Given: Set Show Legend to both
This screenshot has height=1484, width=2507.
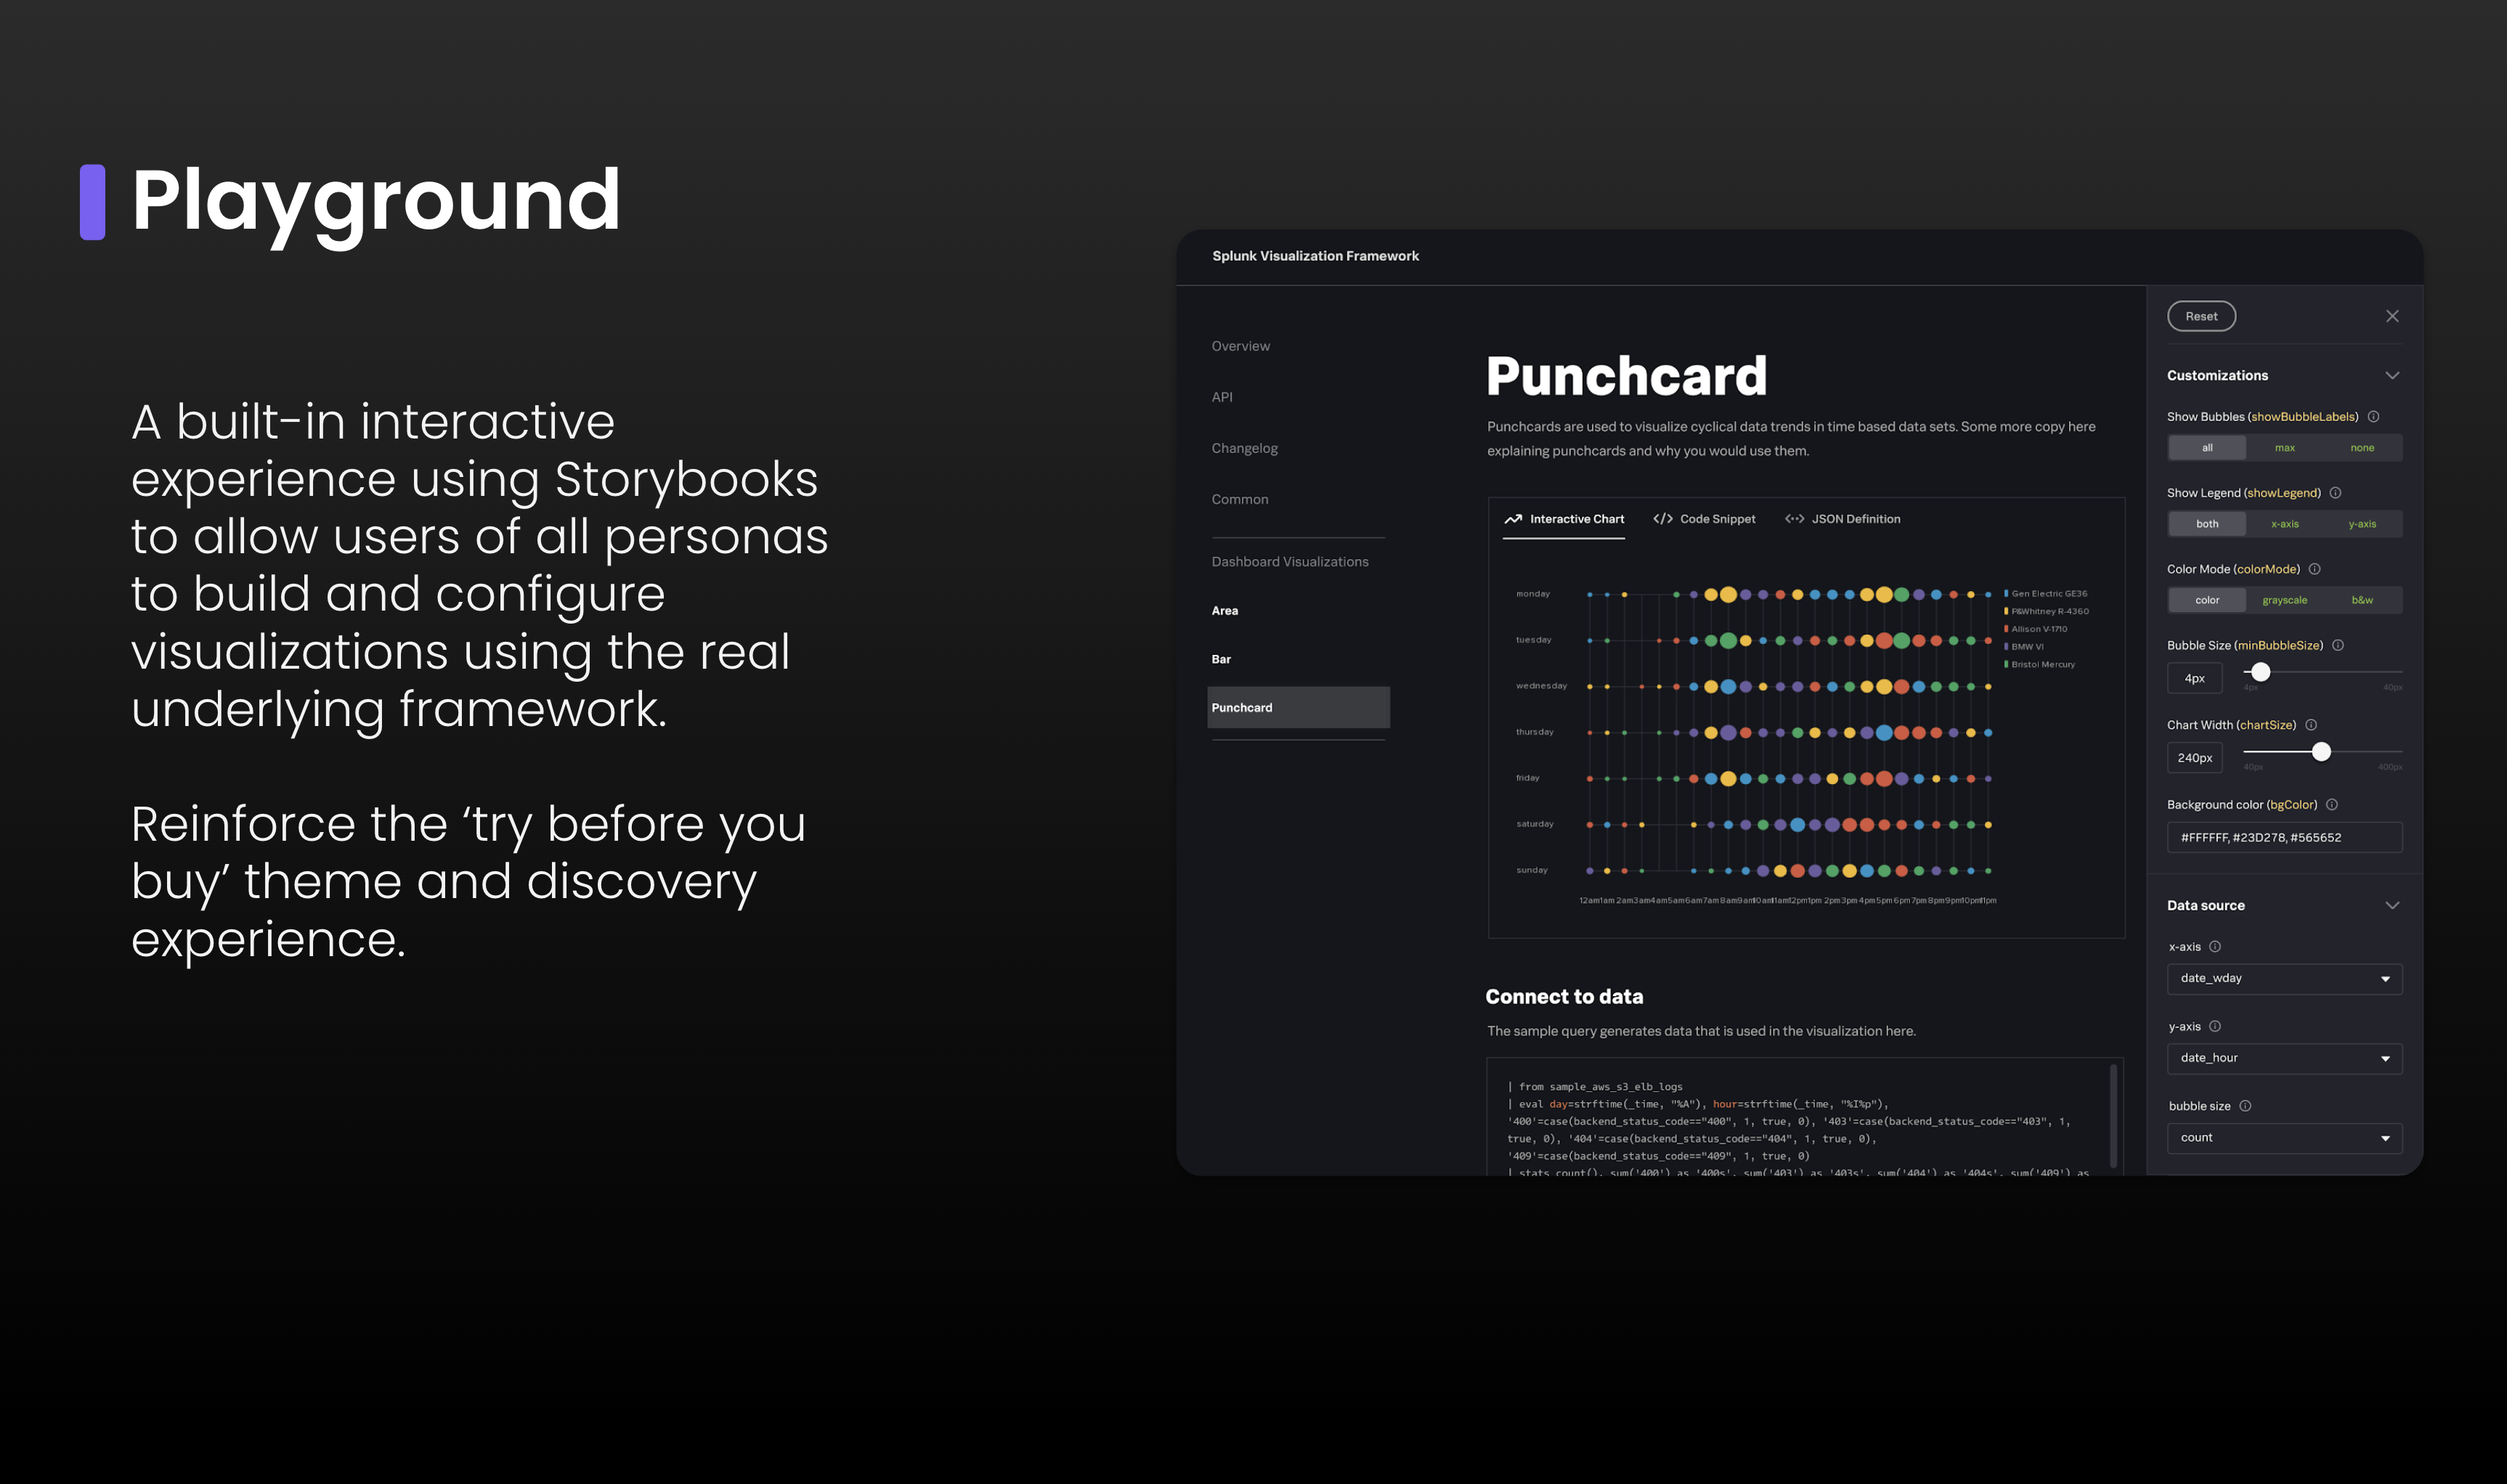Looking at the screenshot, I should coord(2207,524).
